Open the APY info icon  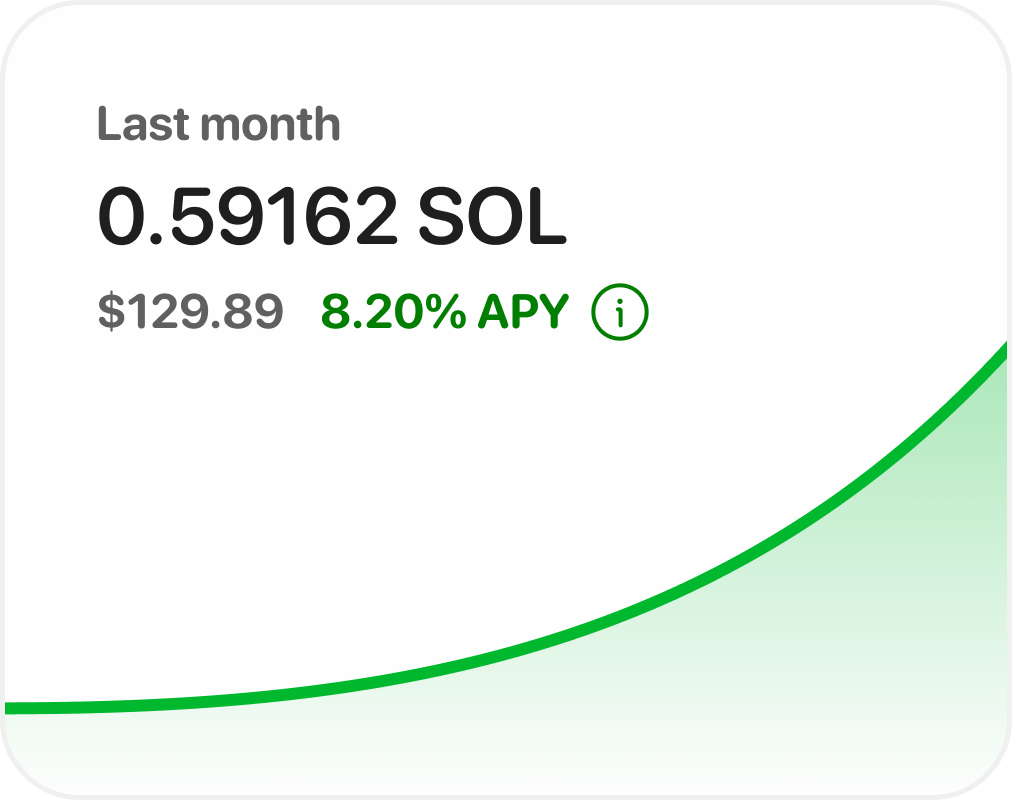[620, 313]
